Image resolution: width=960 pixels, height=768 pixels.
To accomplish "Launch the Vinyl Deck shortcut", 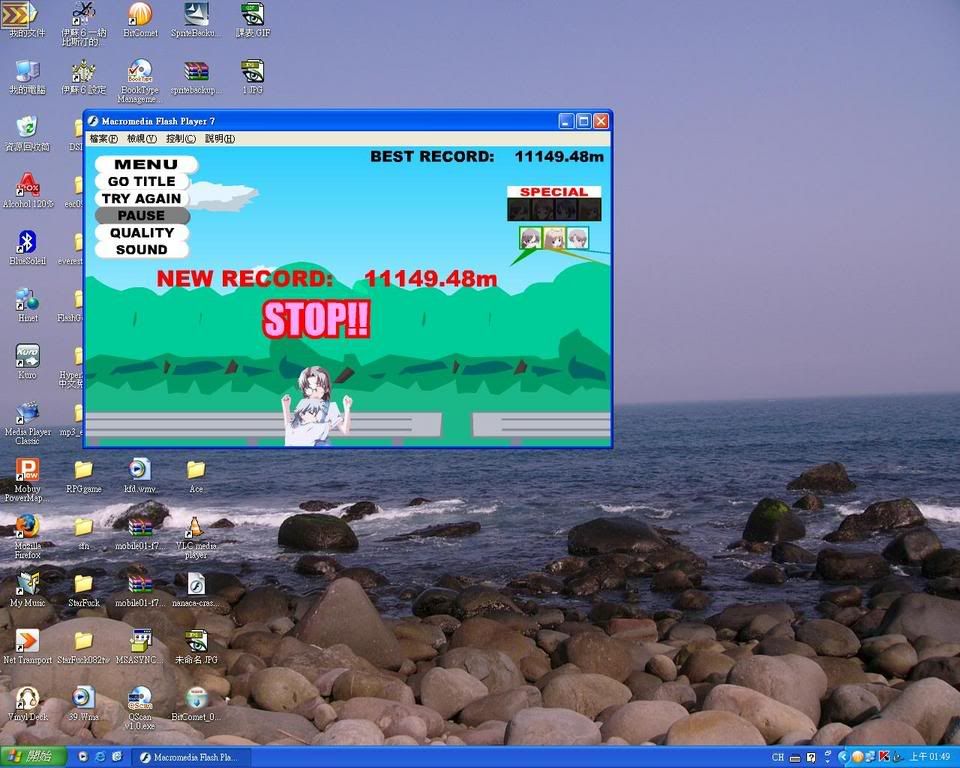I will (27, 703).
